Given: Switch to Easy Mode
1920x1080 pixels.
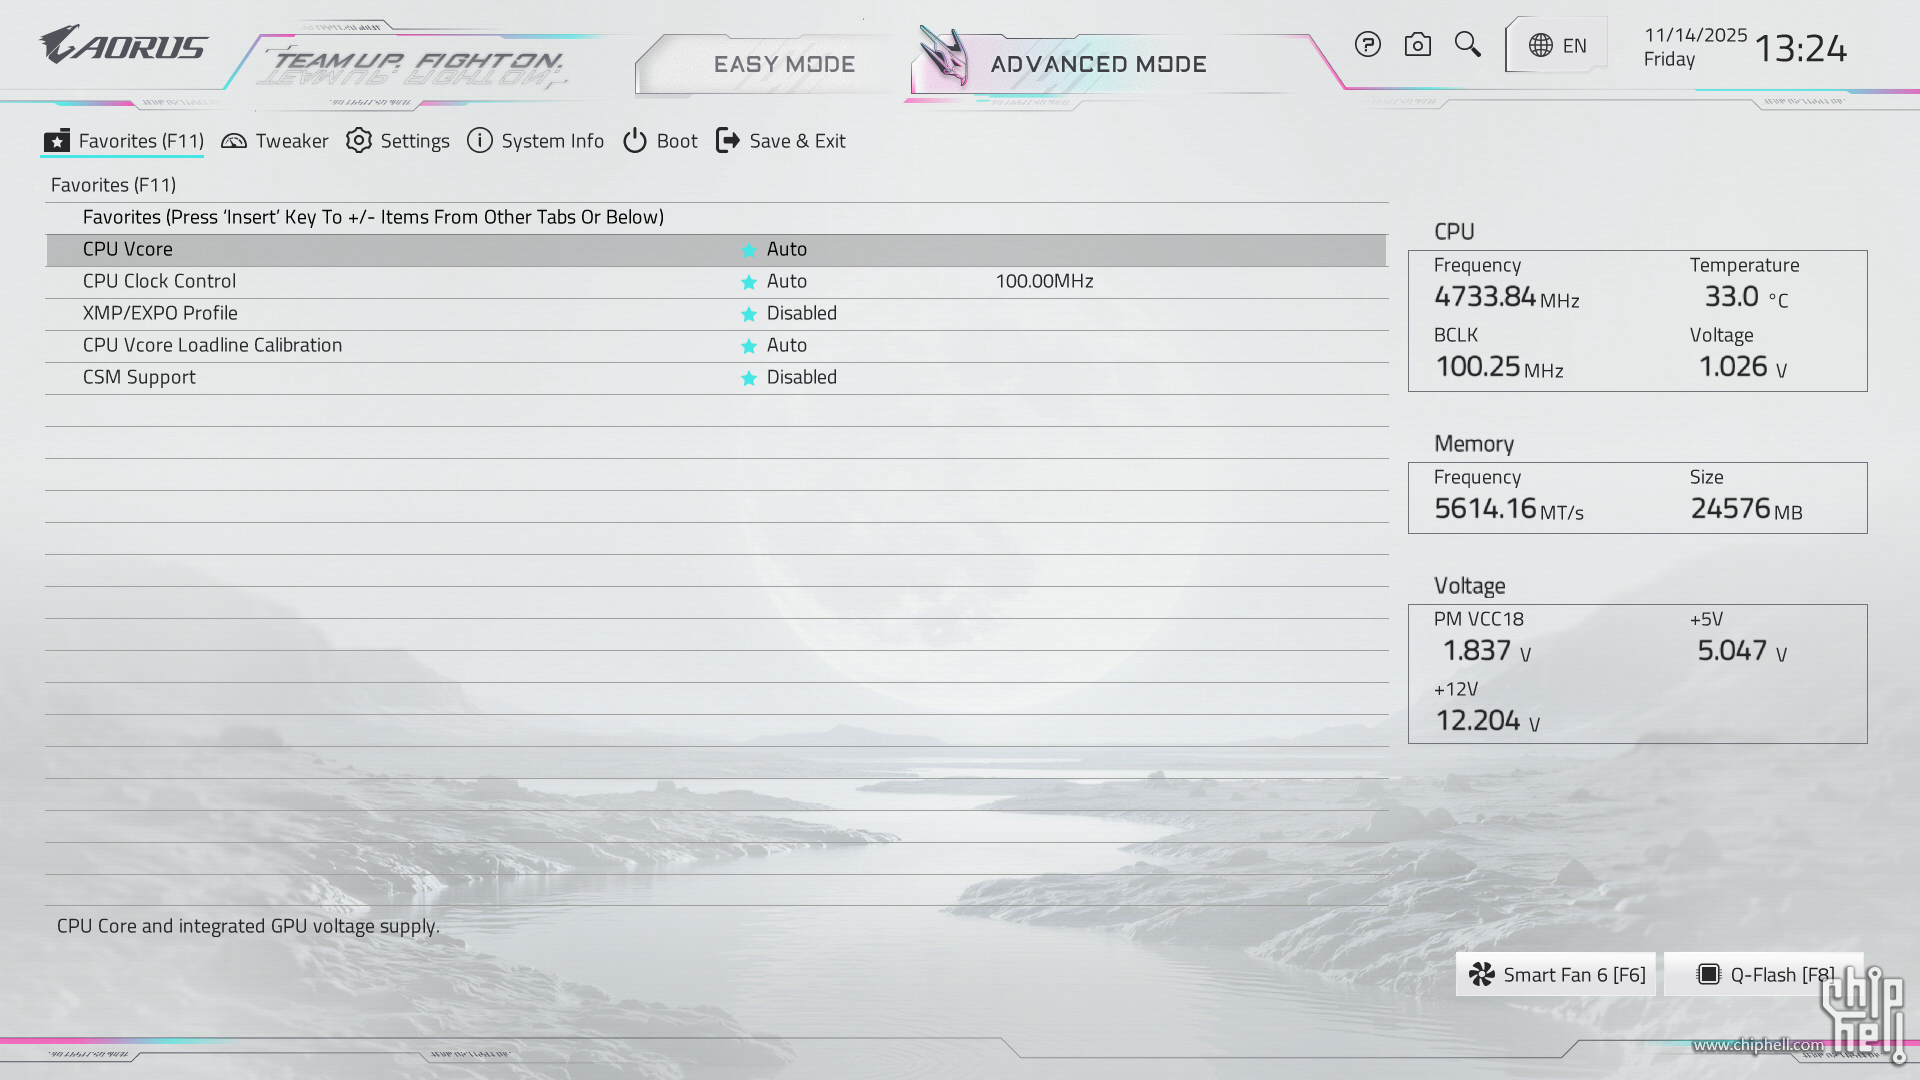Looking at the screenshot, I should pyautogui.click(x=784, y=65).
